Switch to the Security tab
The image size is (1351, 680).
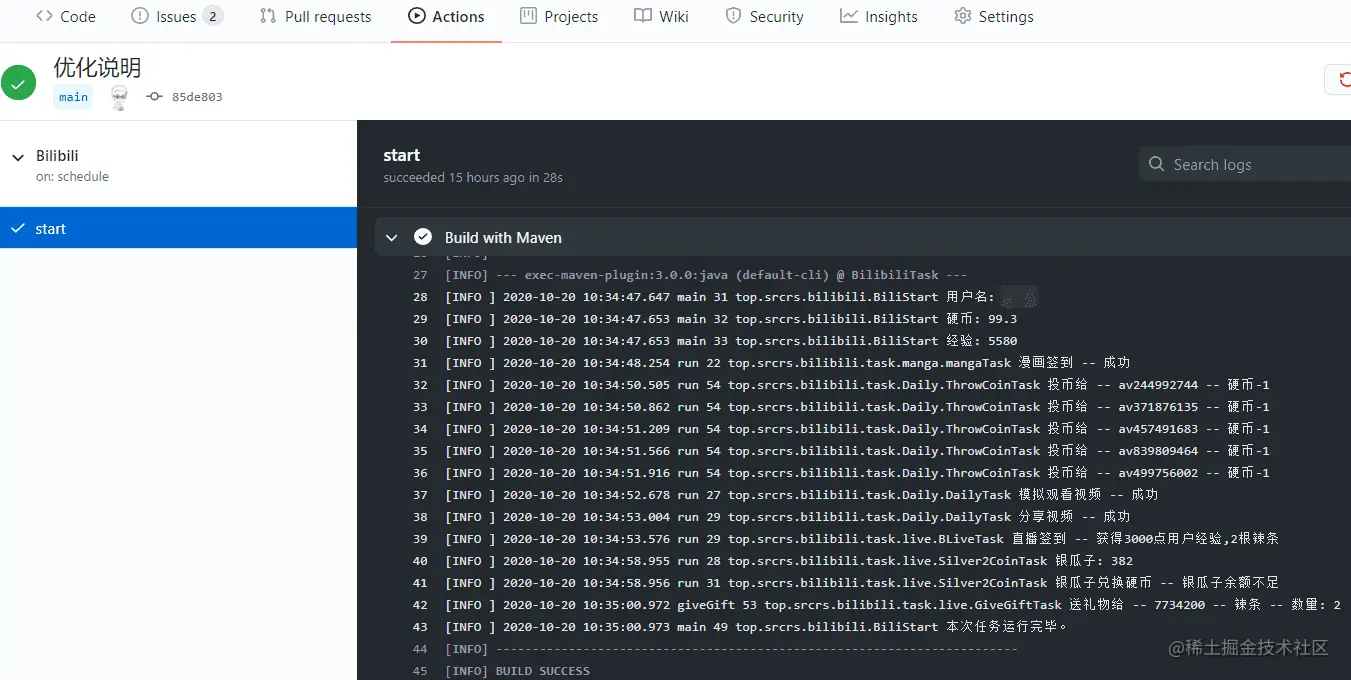click(764, 16)
